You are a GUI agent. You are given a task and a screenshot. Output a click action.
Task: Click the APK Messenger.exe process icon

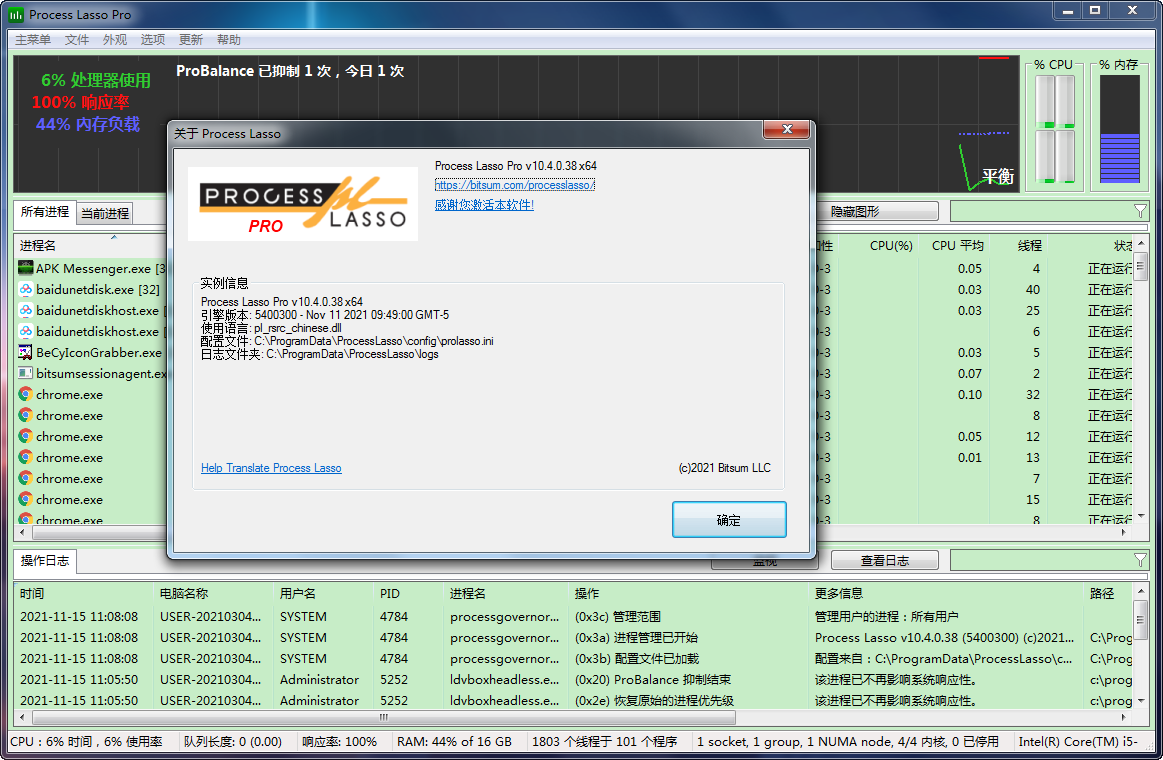(25, 268)
